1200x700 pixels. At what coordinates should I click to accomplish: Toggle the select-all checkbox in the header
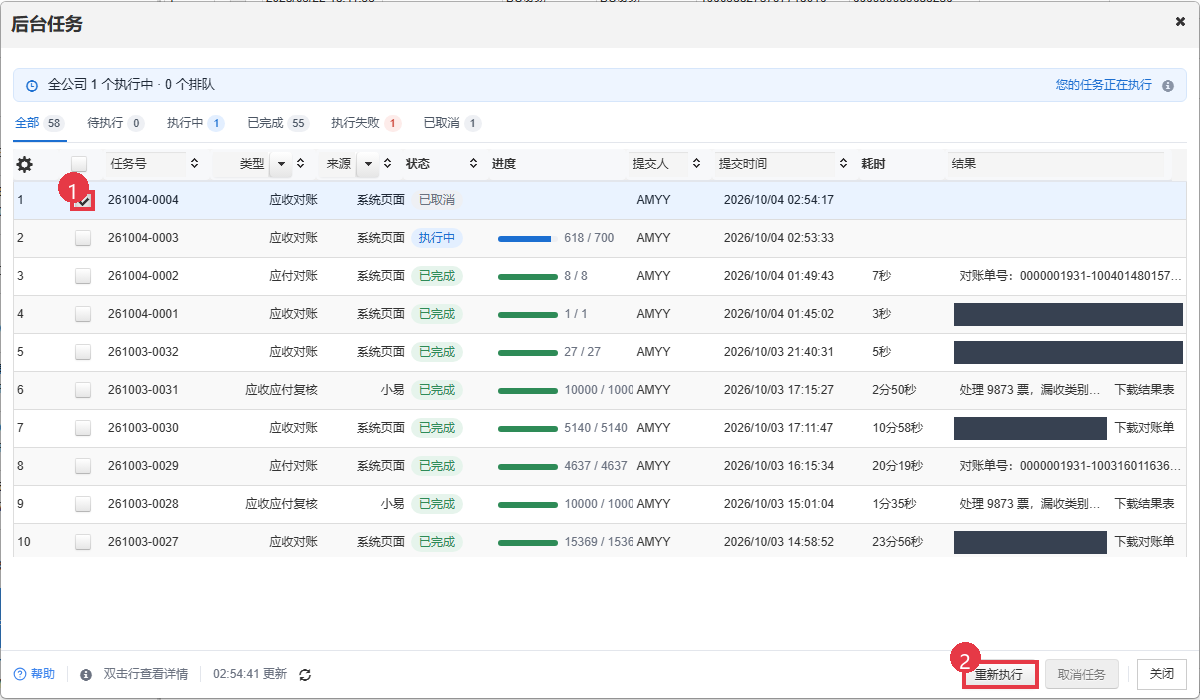click(x=79, y=163)
